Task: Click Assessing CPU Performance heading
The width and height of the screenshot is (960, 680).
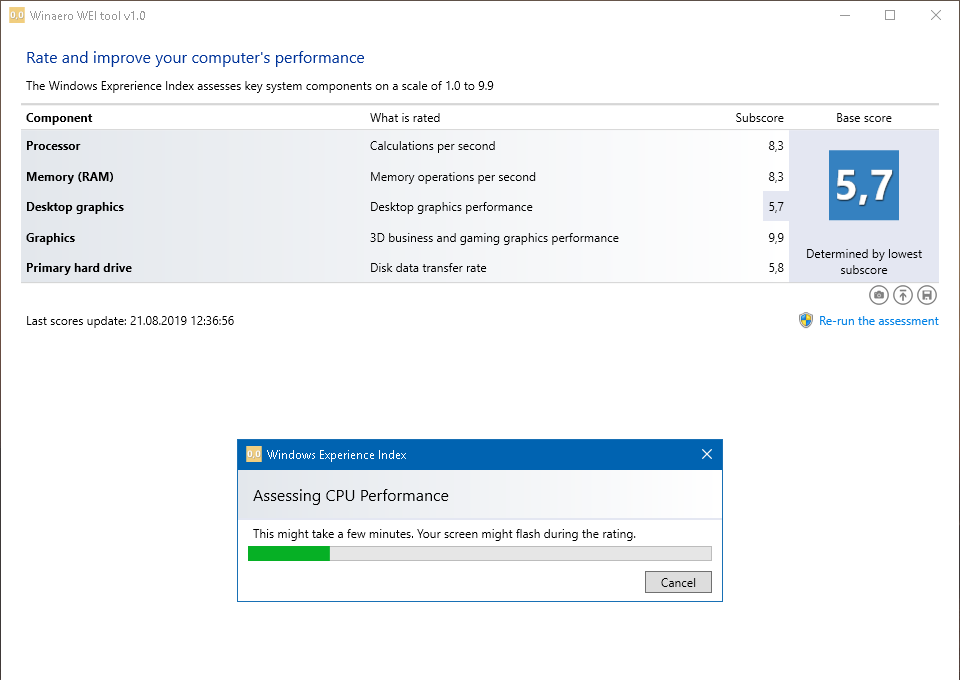Action: coord(351,495)
